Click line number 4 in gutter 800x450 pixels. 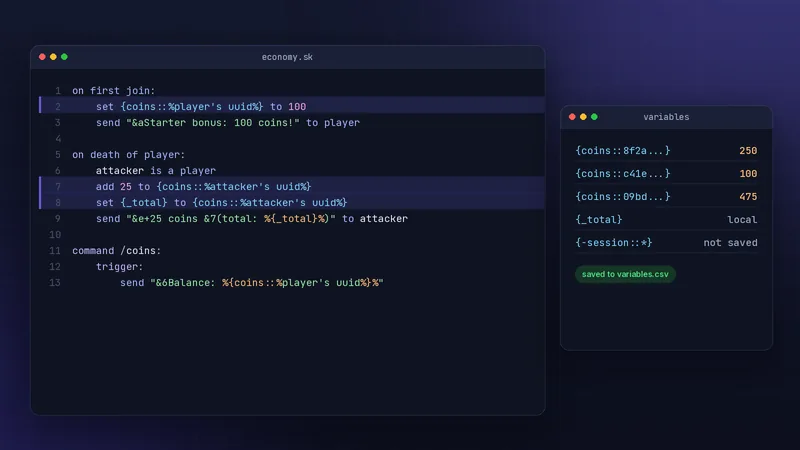(x=58, y=139)
